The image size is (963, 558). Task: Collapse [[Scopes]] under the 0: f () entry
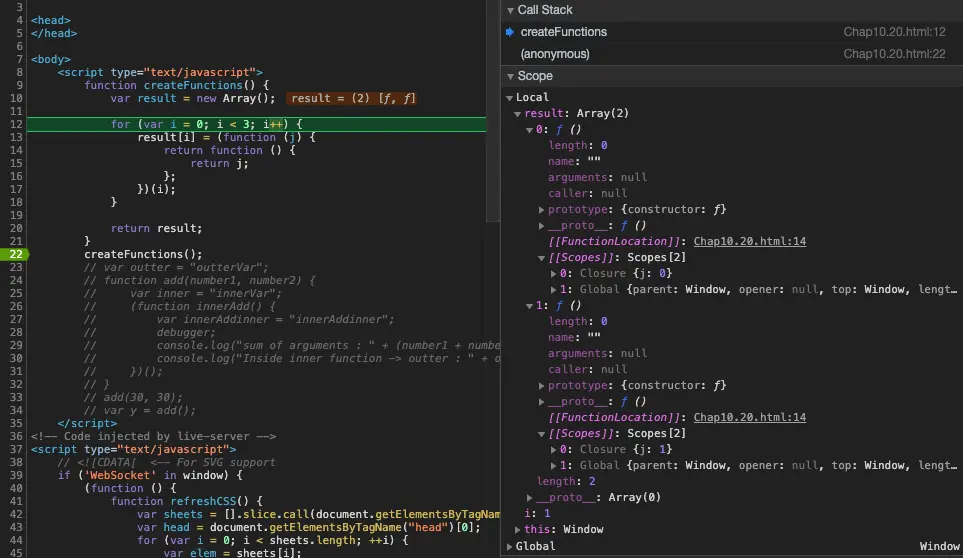pyautogui.click(x=541, y=258)
